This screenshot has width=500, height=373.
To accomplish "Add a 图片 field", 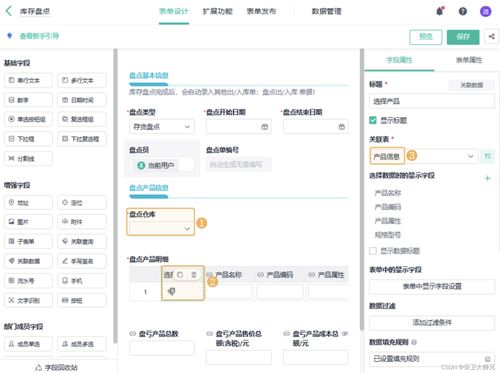I will [x=28, y=222].
